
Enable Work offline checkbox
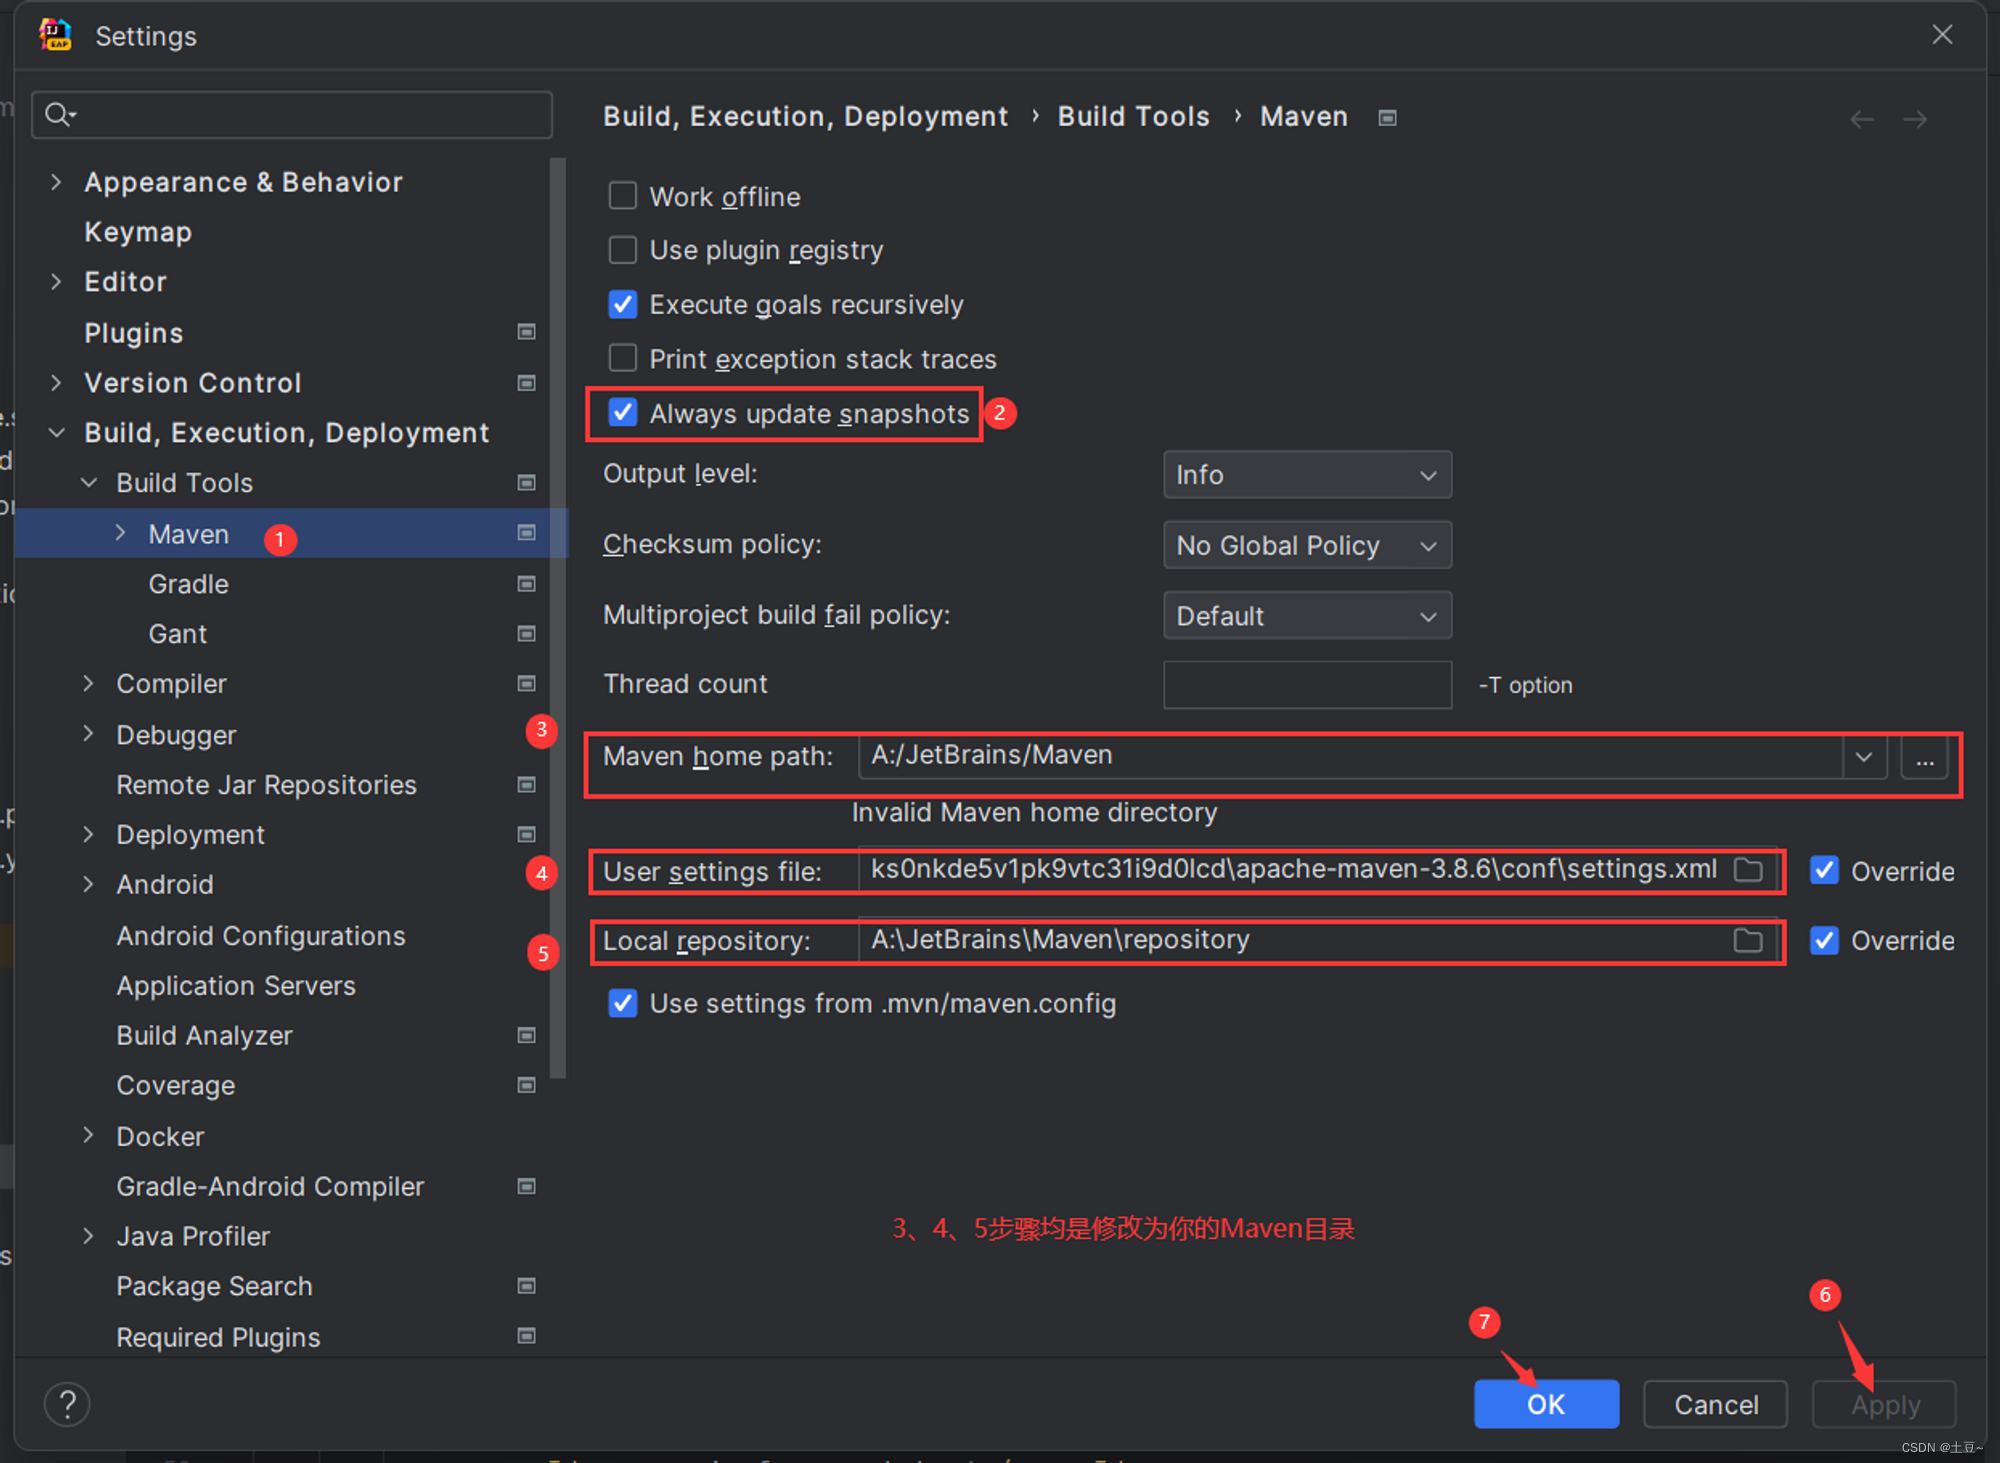tap(622, 195)
